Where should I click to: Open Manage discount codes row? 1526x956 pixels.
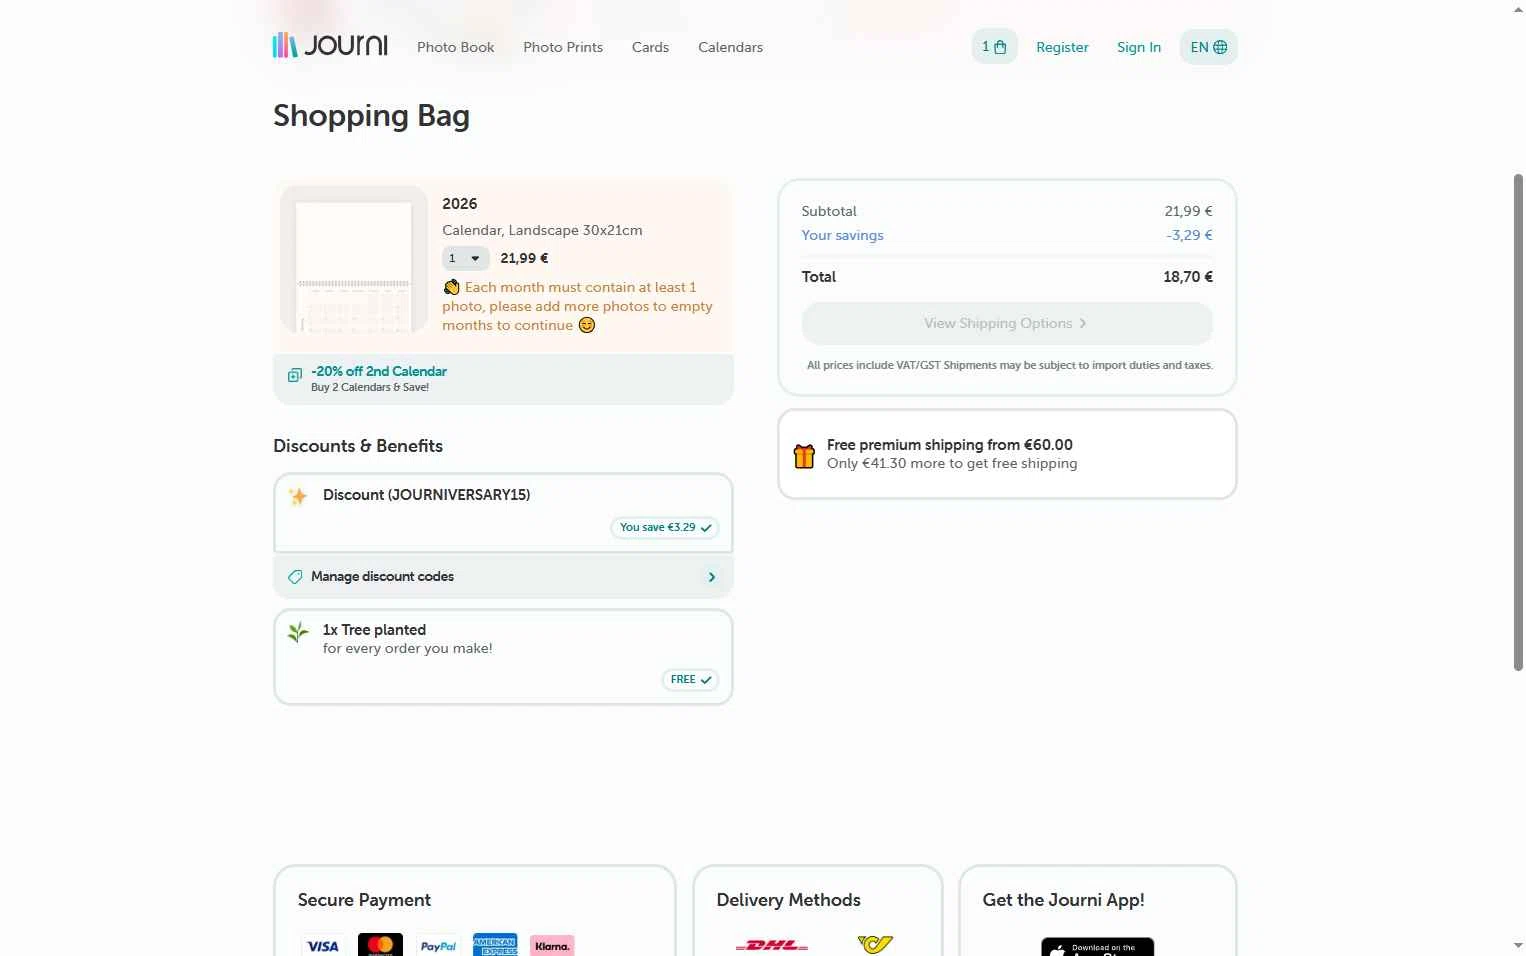503,577
